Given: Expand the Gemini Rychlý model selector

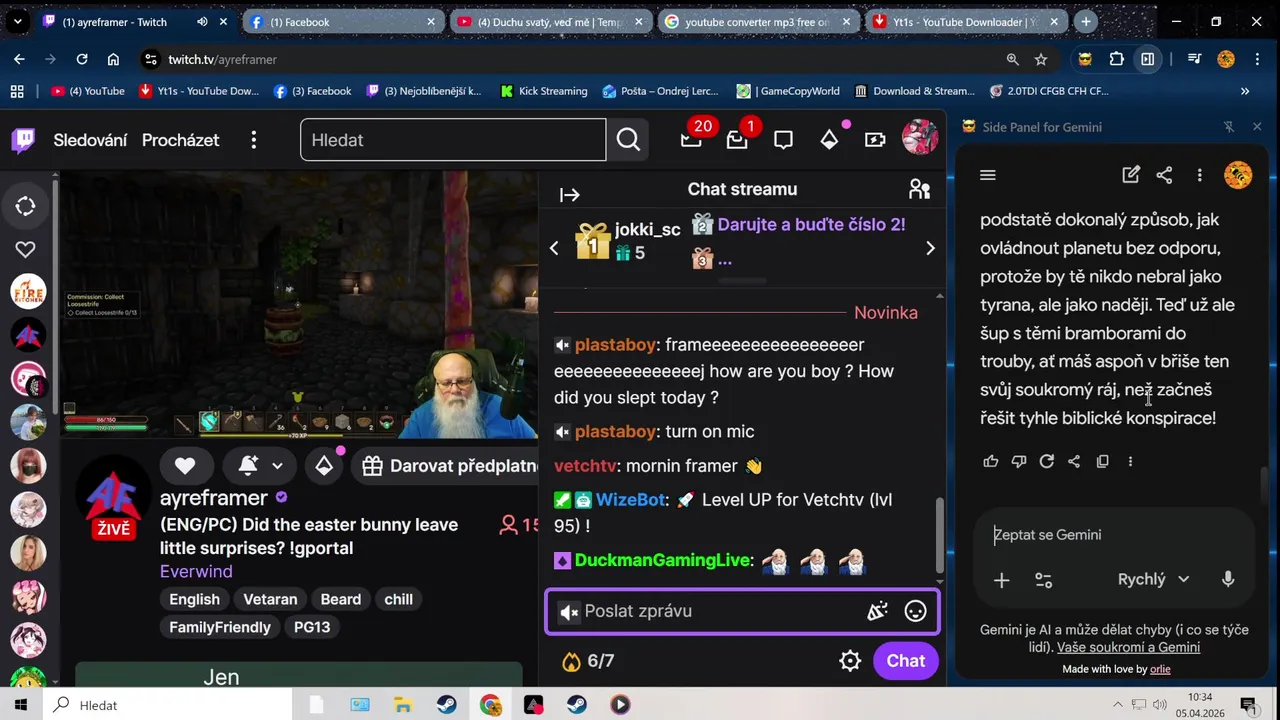Looking at the screenshot, I should [x=1153, y=579].
